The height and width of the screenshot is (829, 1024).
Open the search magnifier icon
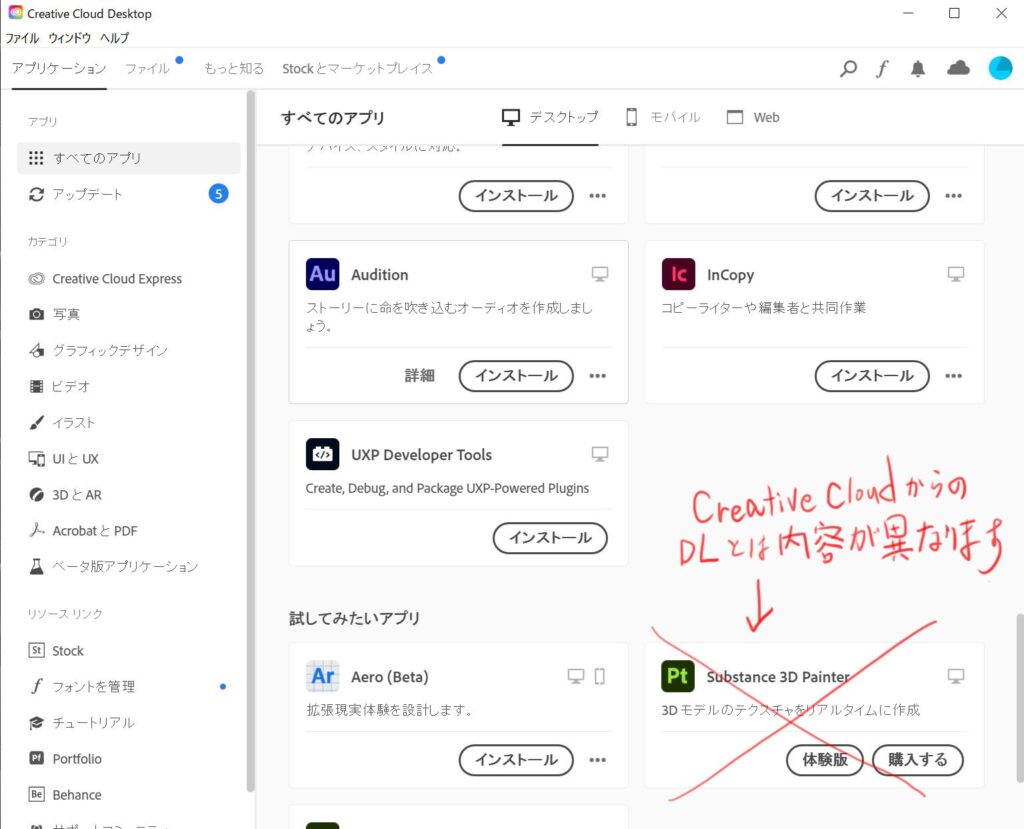pos(848,69)
